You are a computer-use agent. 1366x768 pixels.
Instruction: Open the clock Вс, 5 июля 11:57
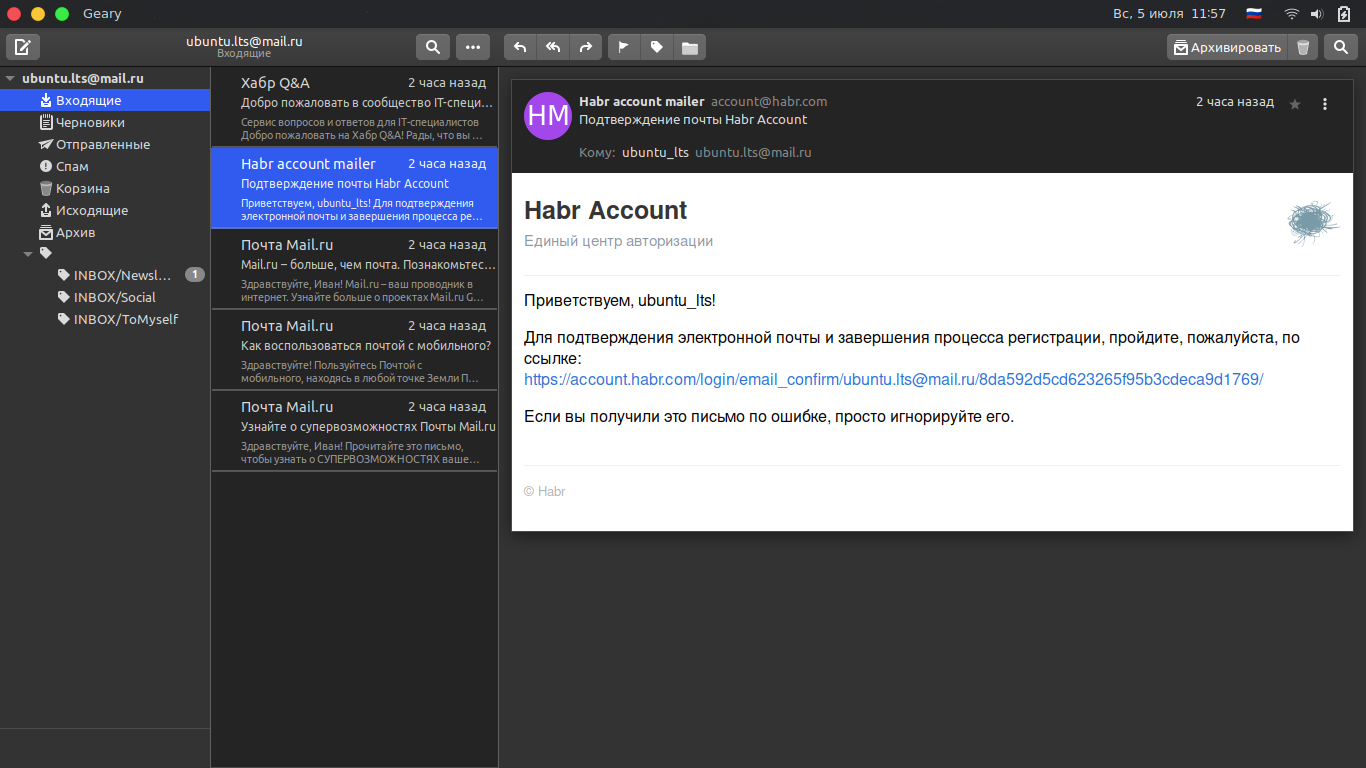[x=1169, y=14]
